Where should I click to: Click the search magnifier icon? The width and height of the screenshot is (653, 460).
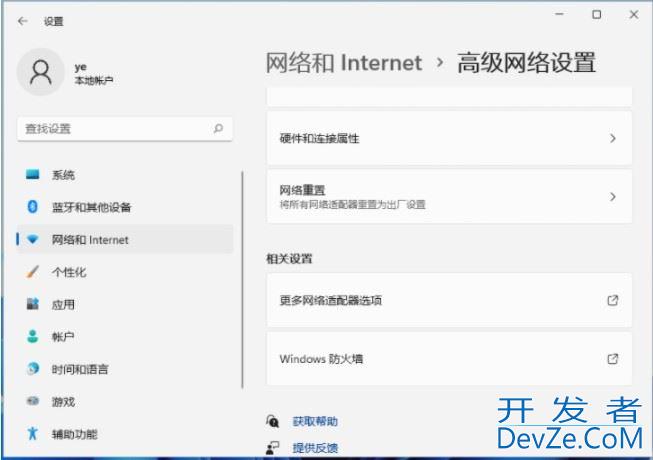tap(218, 129)
